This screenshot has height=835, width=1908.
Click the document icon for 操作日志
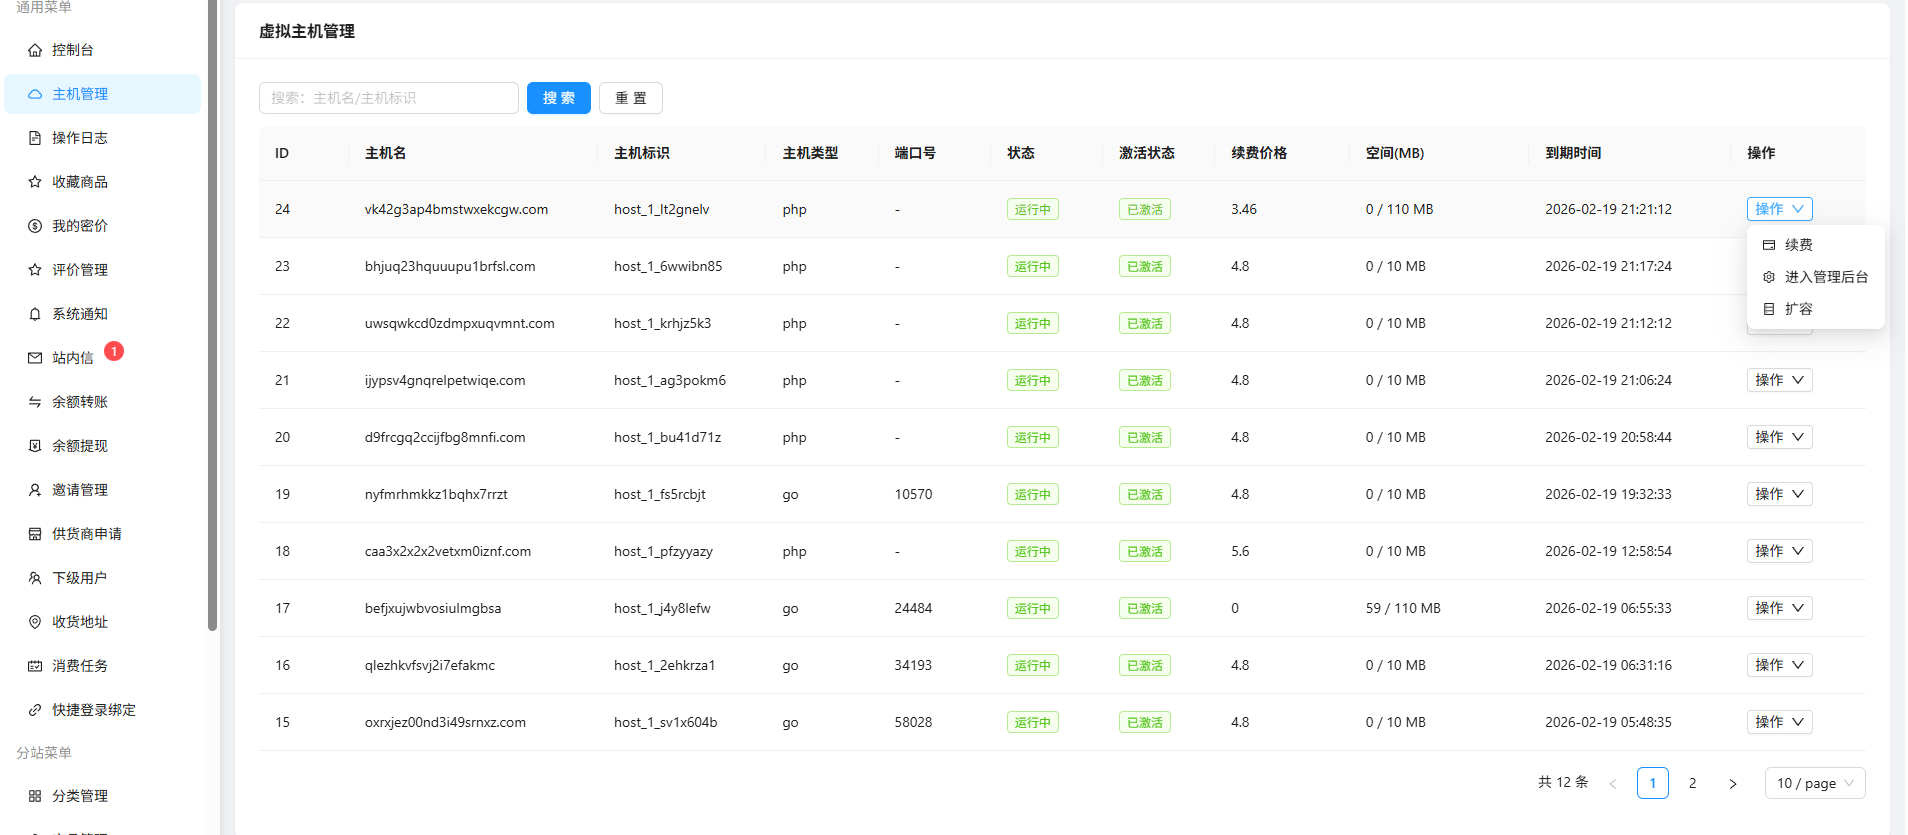tap(35, 138)
